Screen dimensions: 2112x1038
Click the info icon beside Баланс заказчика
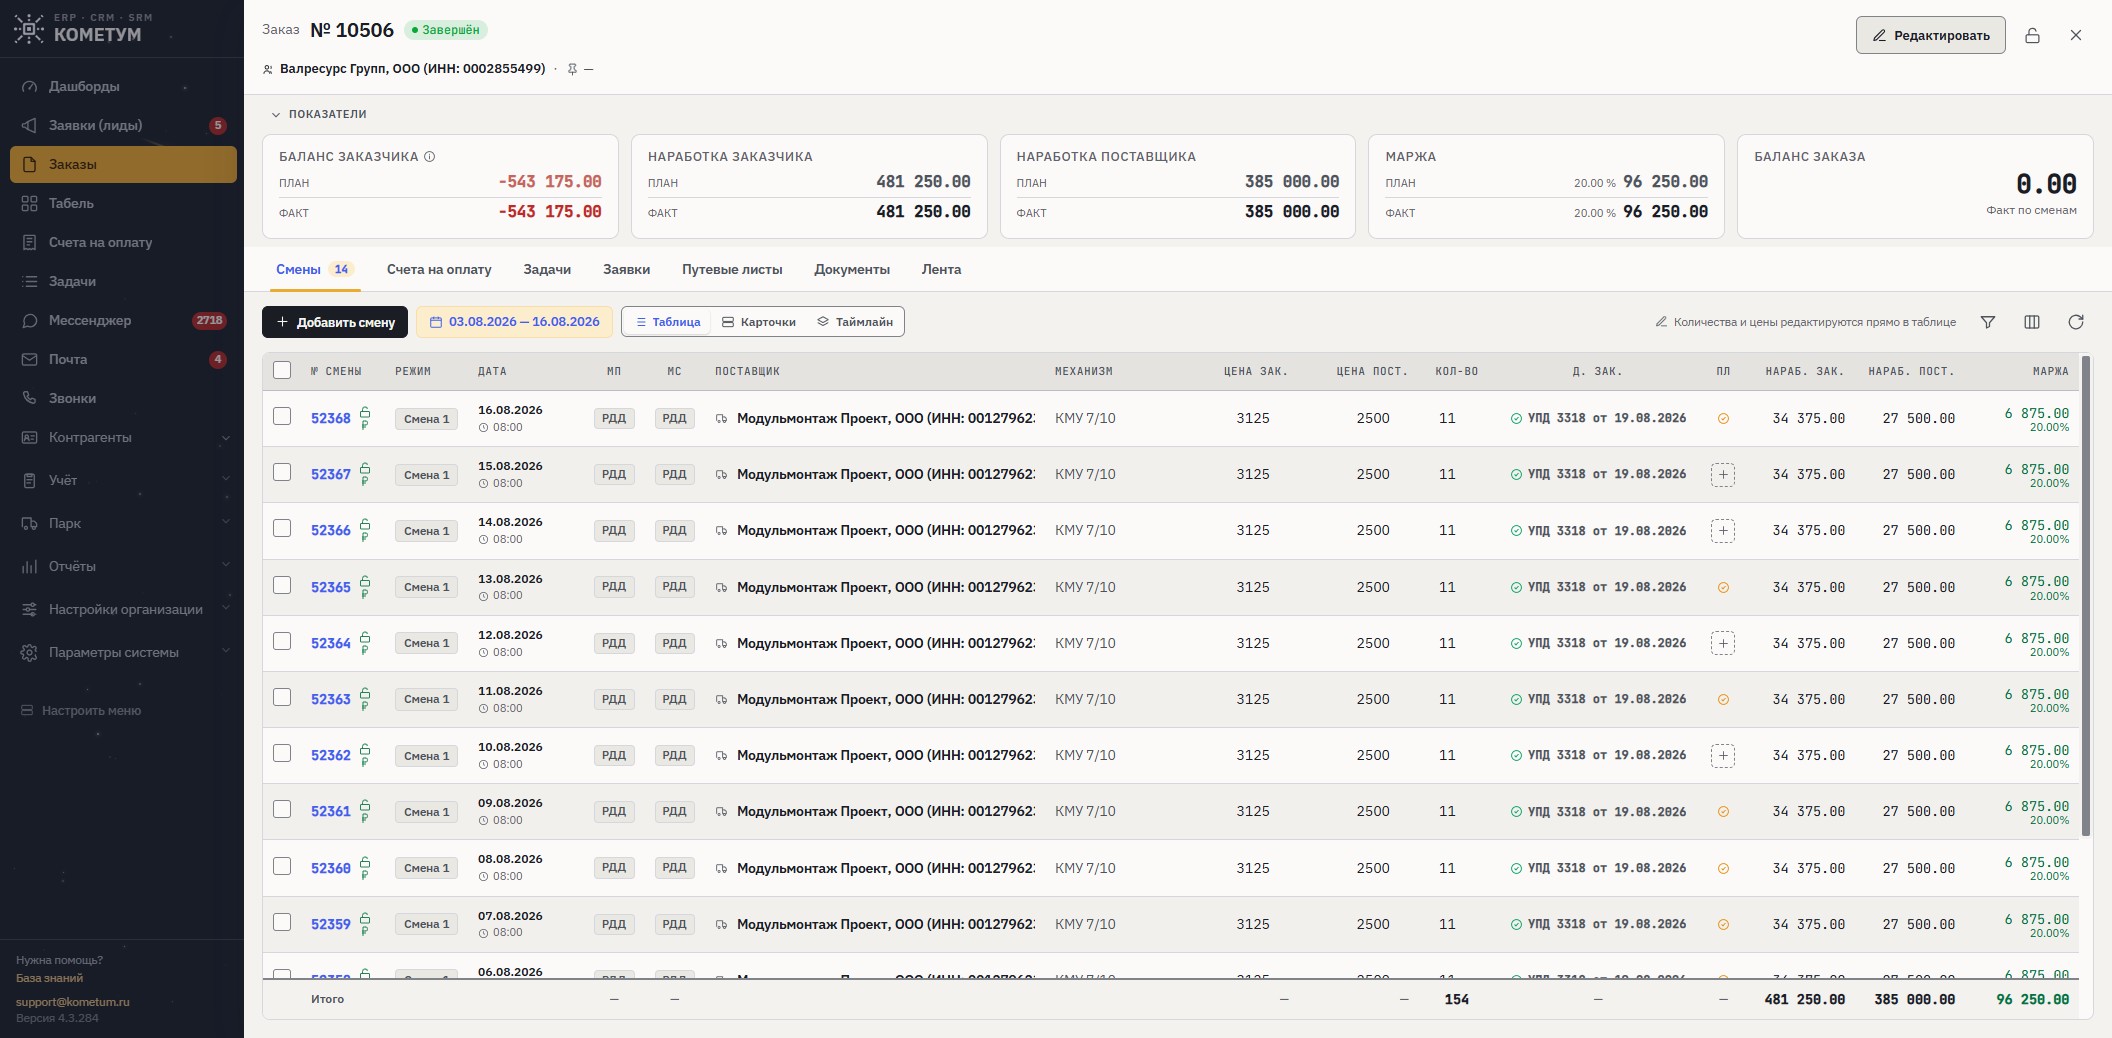click(430, 157)
